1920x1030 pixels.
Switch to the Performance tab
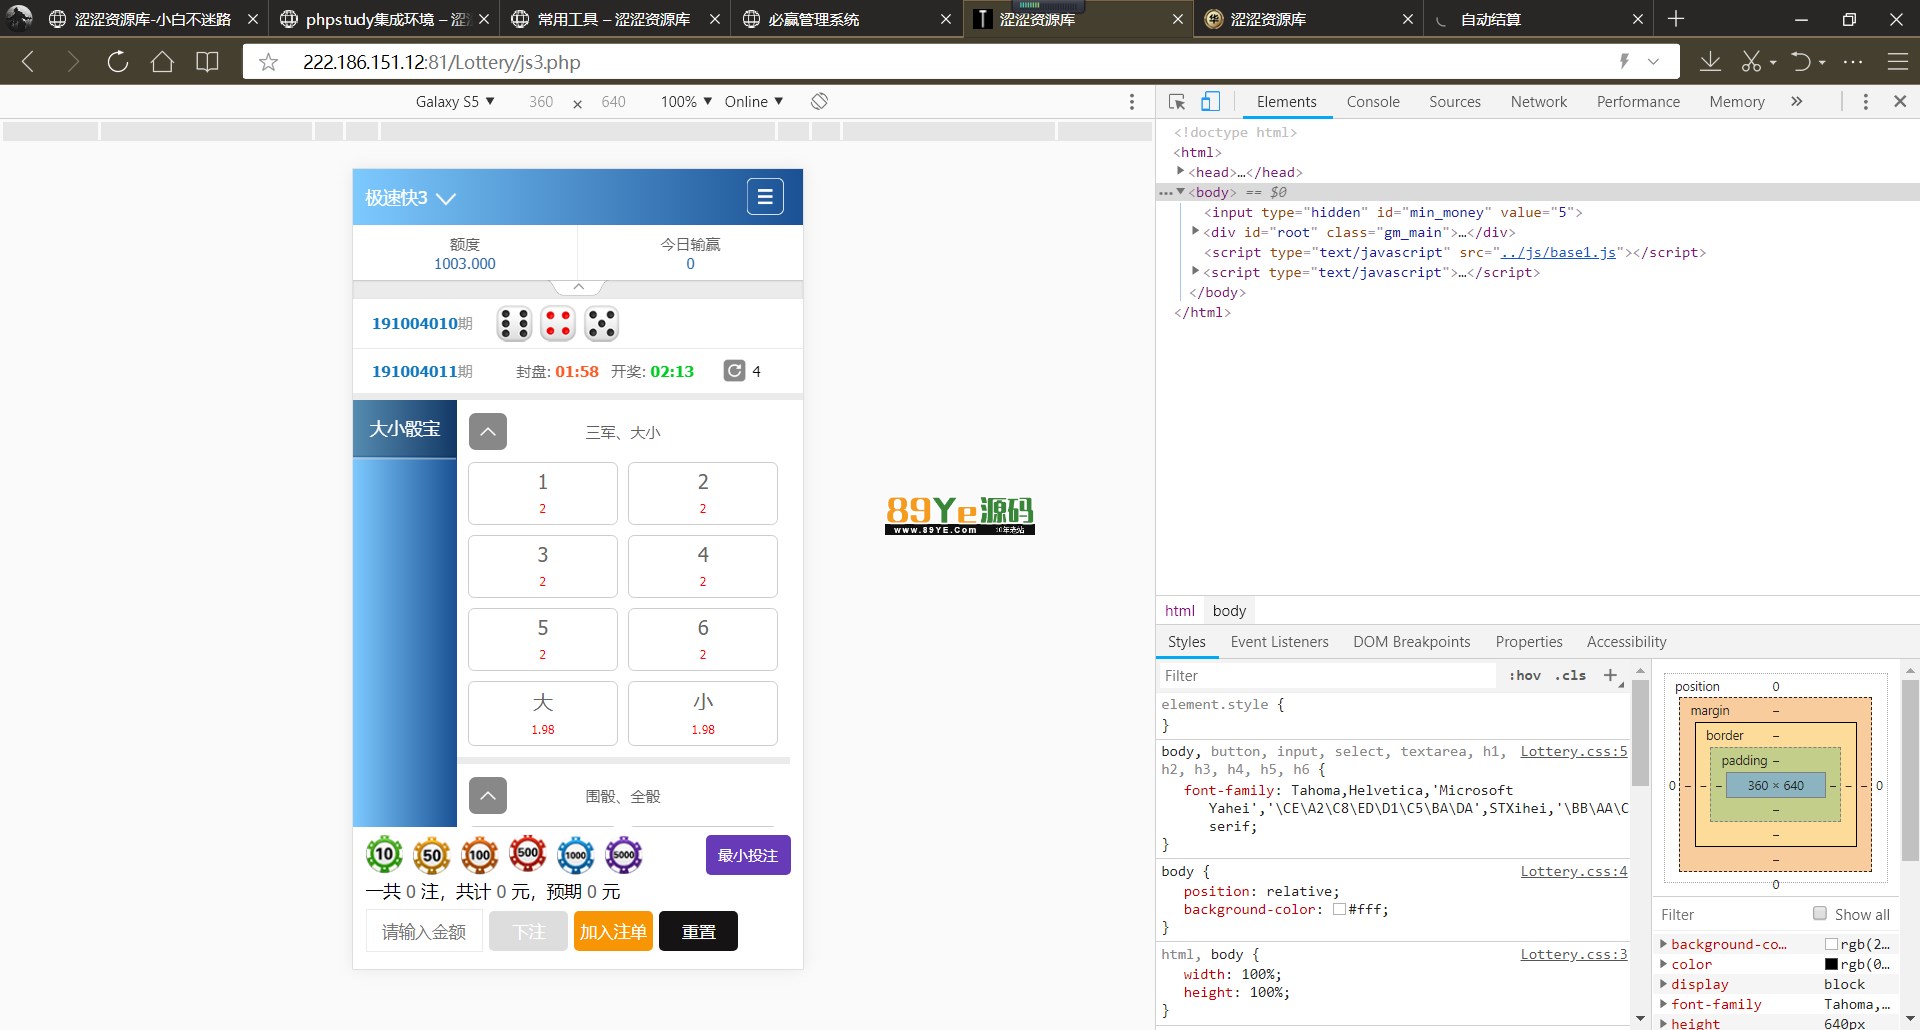coord(1638,101)
